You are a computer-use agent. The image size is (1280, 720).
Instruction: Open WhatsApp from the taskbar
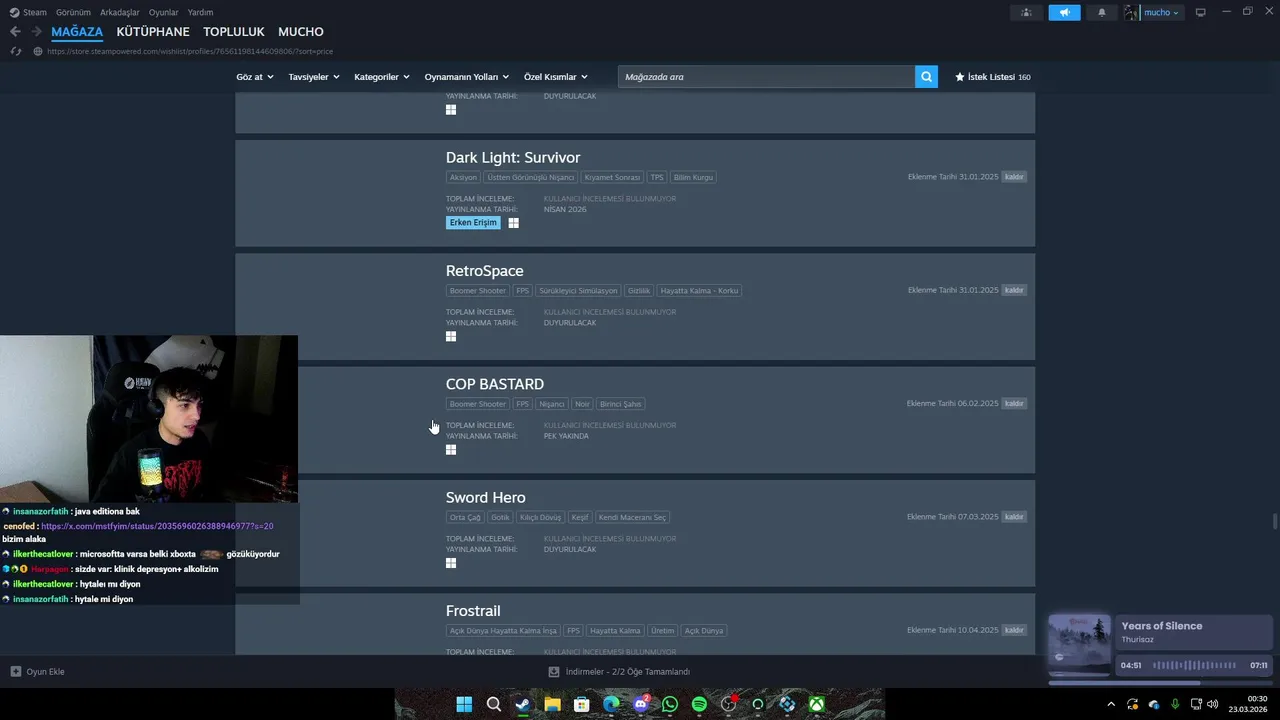(x=670, y=704)
